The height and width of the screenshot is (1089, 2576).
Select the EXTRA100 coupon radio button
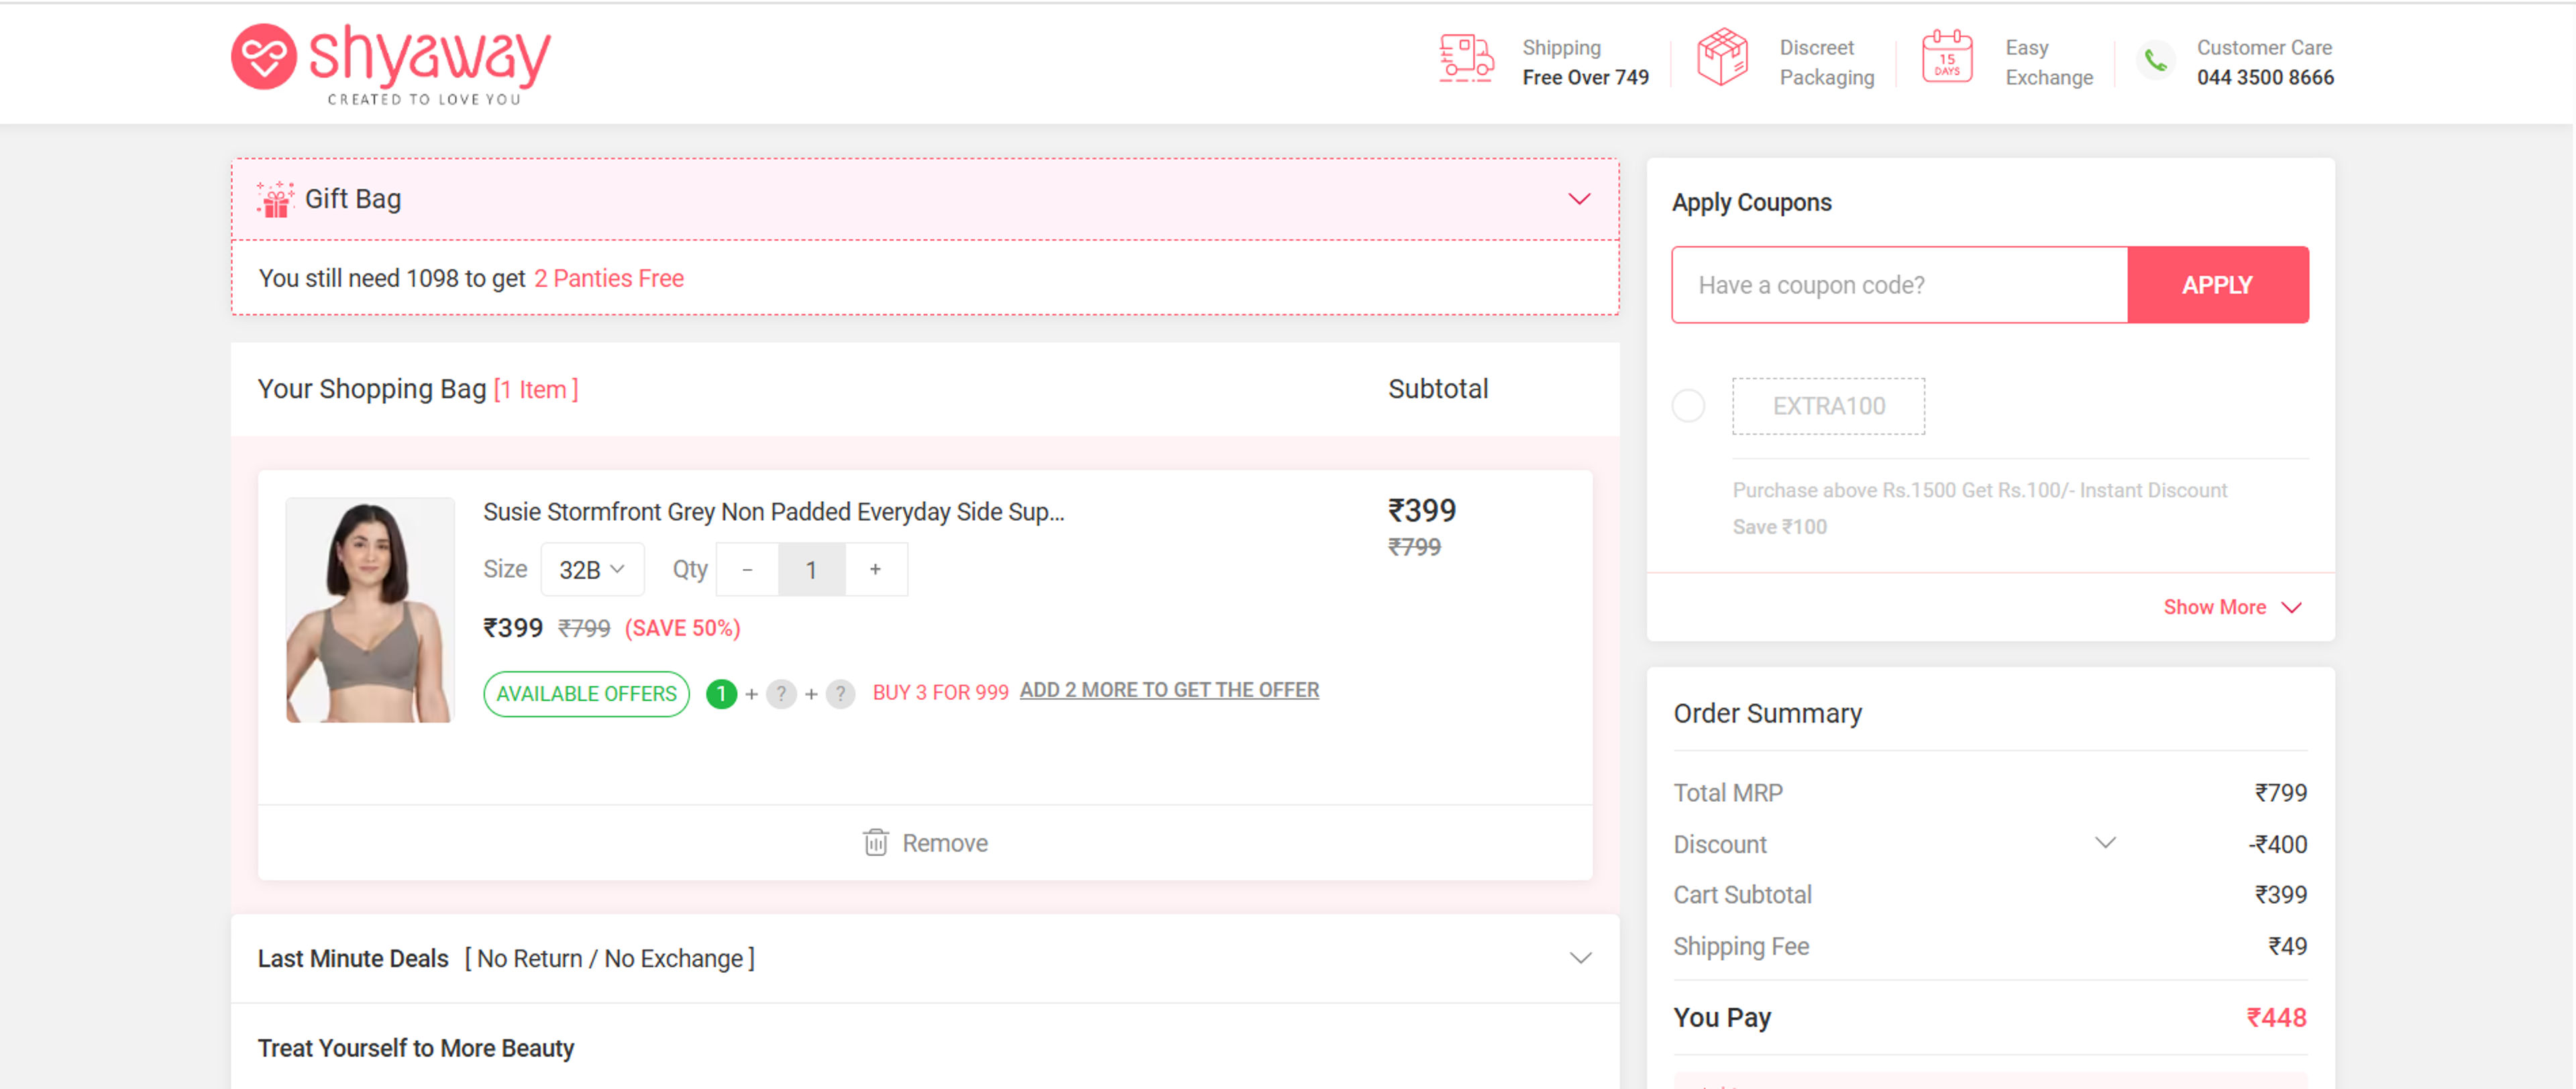[1688, 406]
